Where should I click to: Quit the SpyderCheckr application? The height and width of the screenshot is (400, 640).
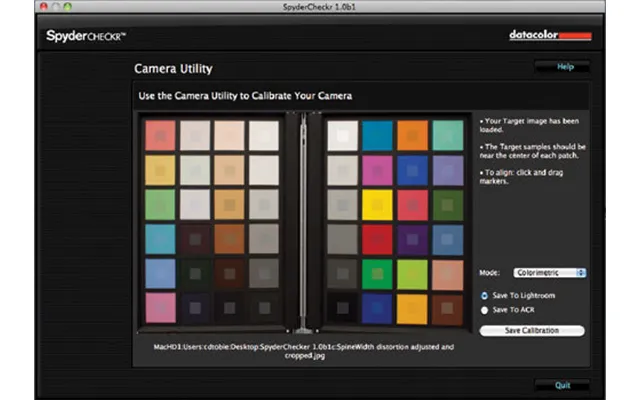(x=562, y=385)
